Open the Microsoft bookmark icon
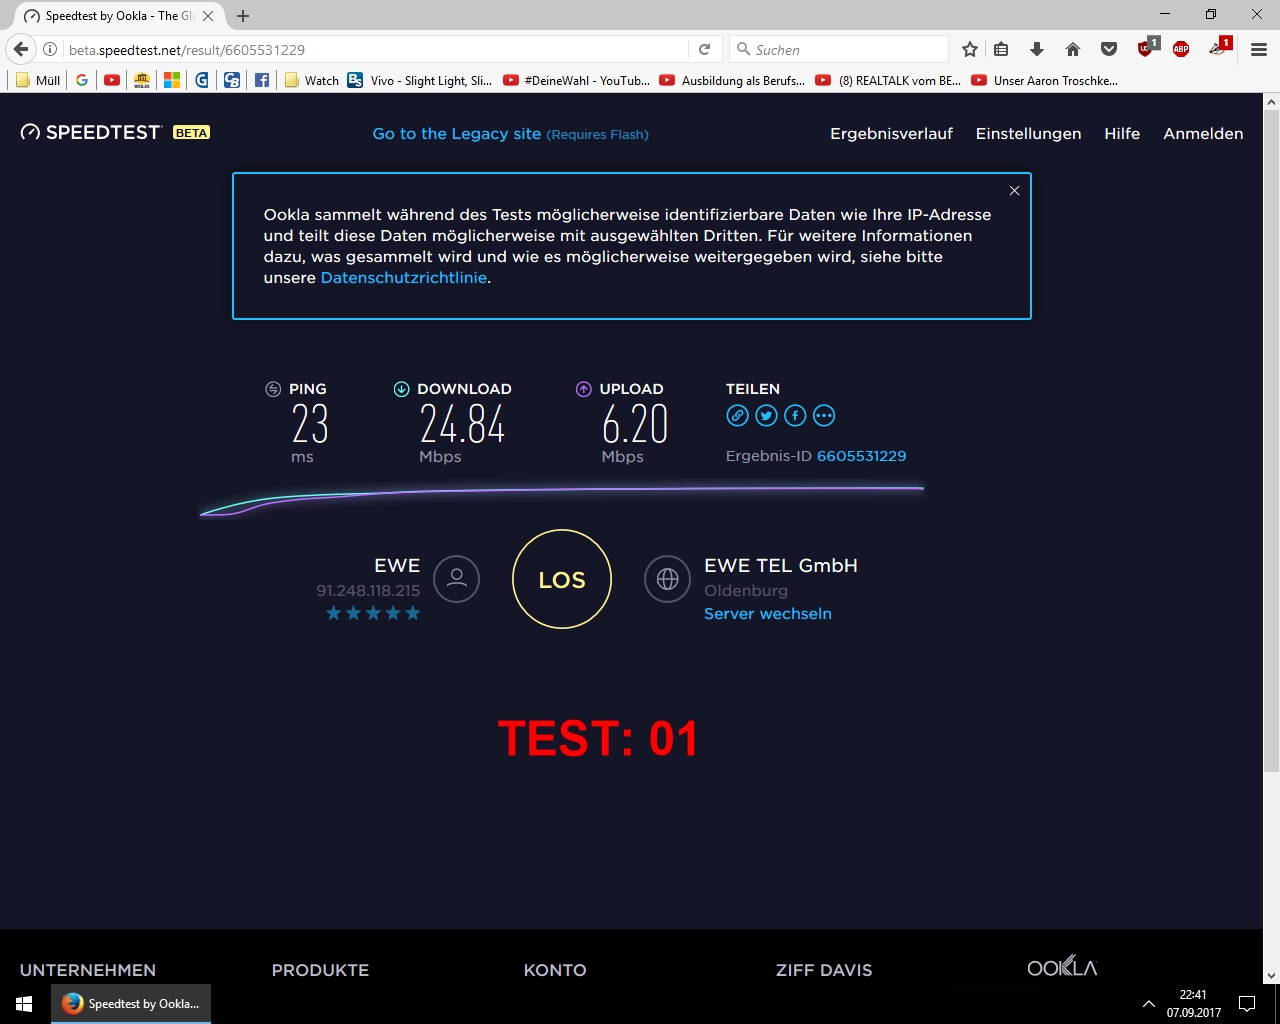The width and height of the screenshot is (1280, 1024). (172, 80)
